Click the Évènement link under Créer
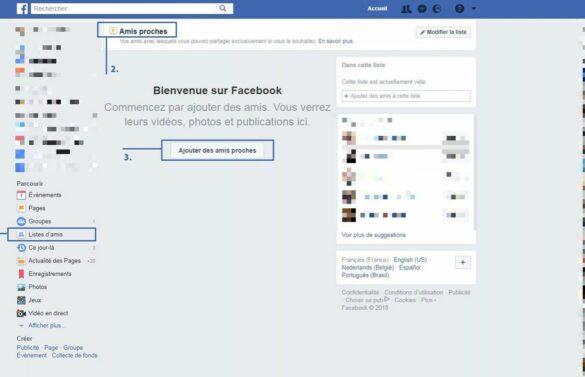 [x=32, y=355]
